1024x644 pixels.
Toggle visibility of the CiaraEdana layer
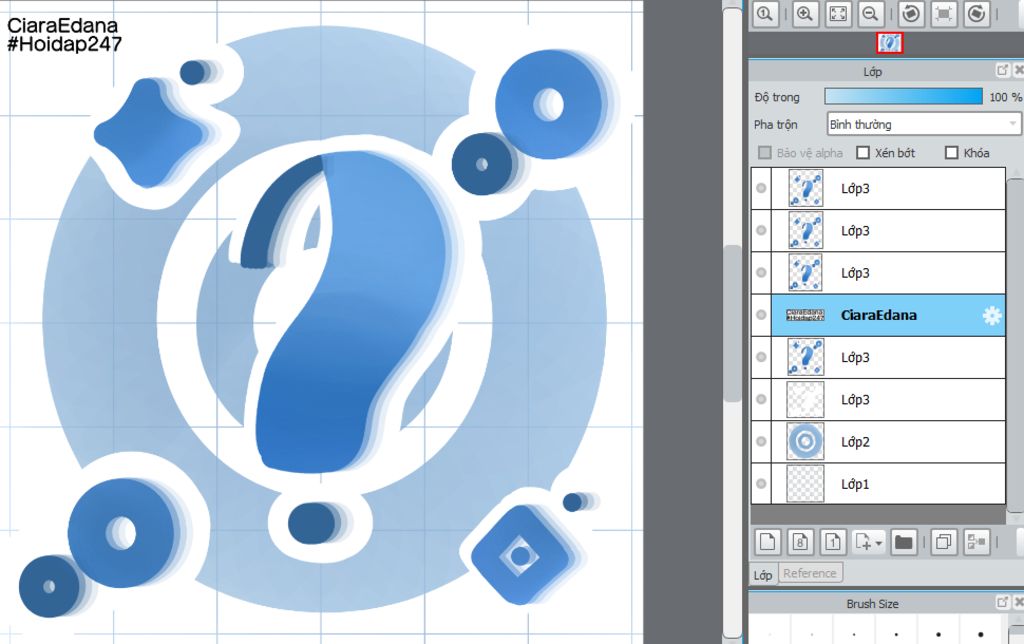(761, 315)
